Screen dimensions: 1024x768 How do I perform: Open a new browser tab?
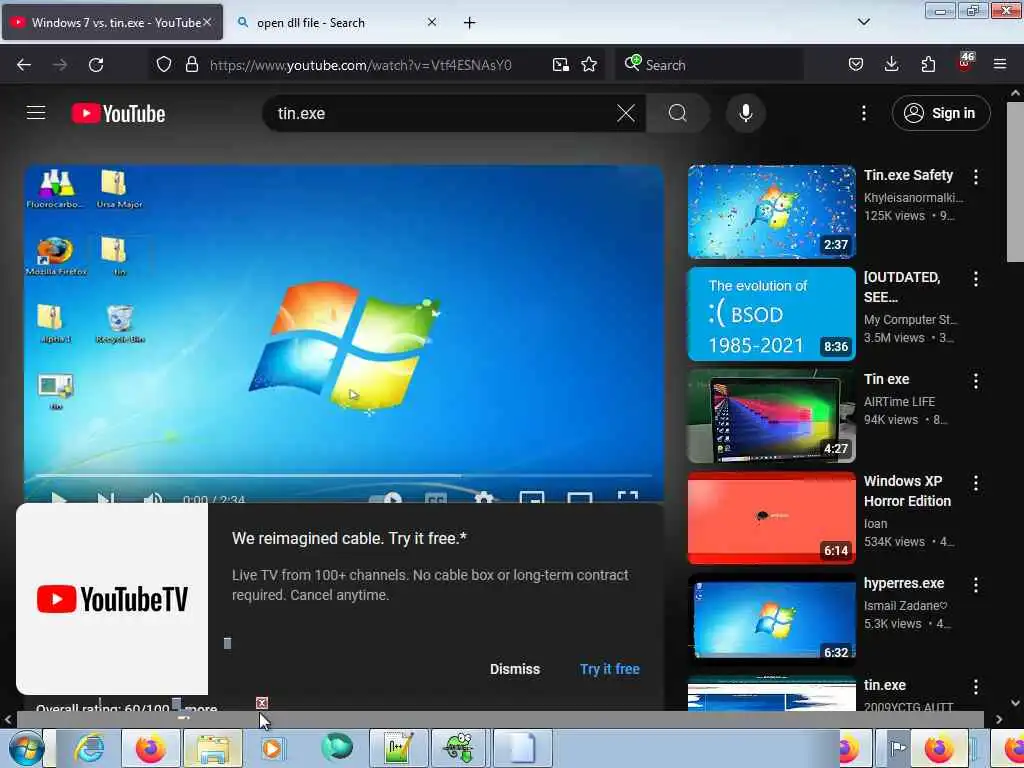(x=470, y=23)
